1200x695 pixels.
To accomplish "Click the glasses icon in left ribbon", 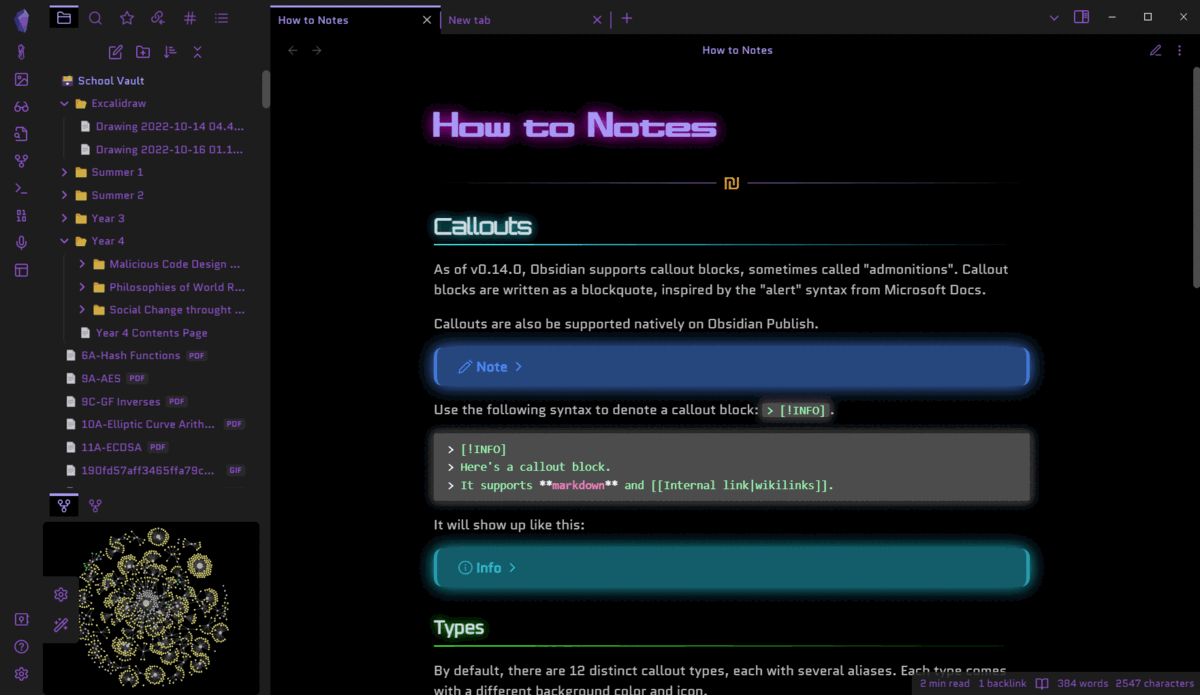I will pyautogui.click(x=21, y=106).
